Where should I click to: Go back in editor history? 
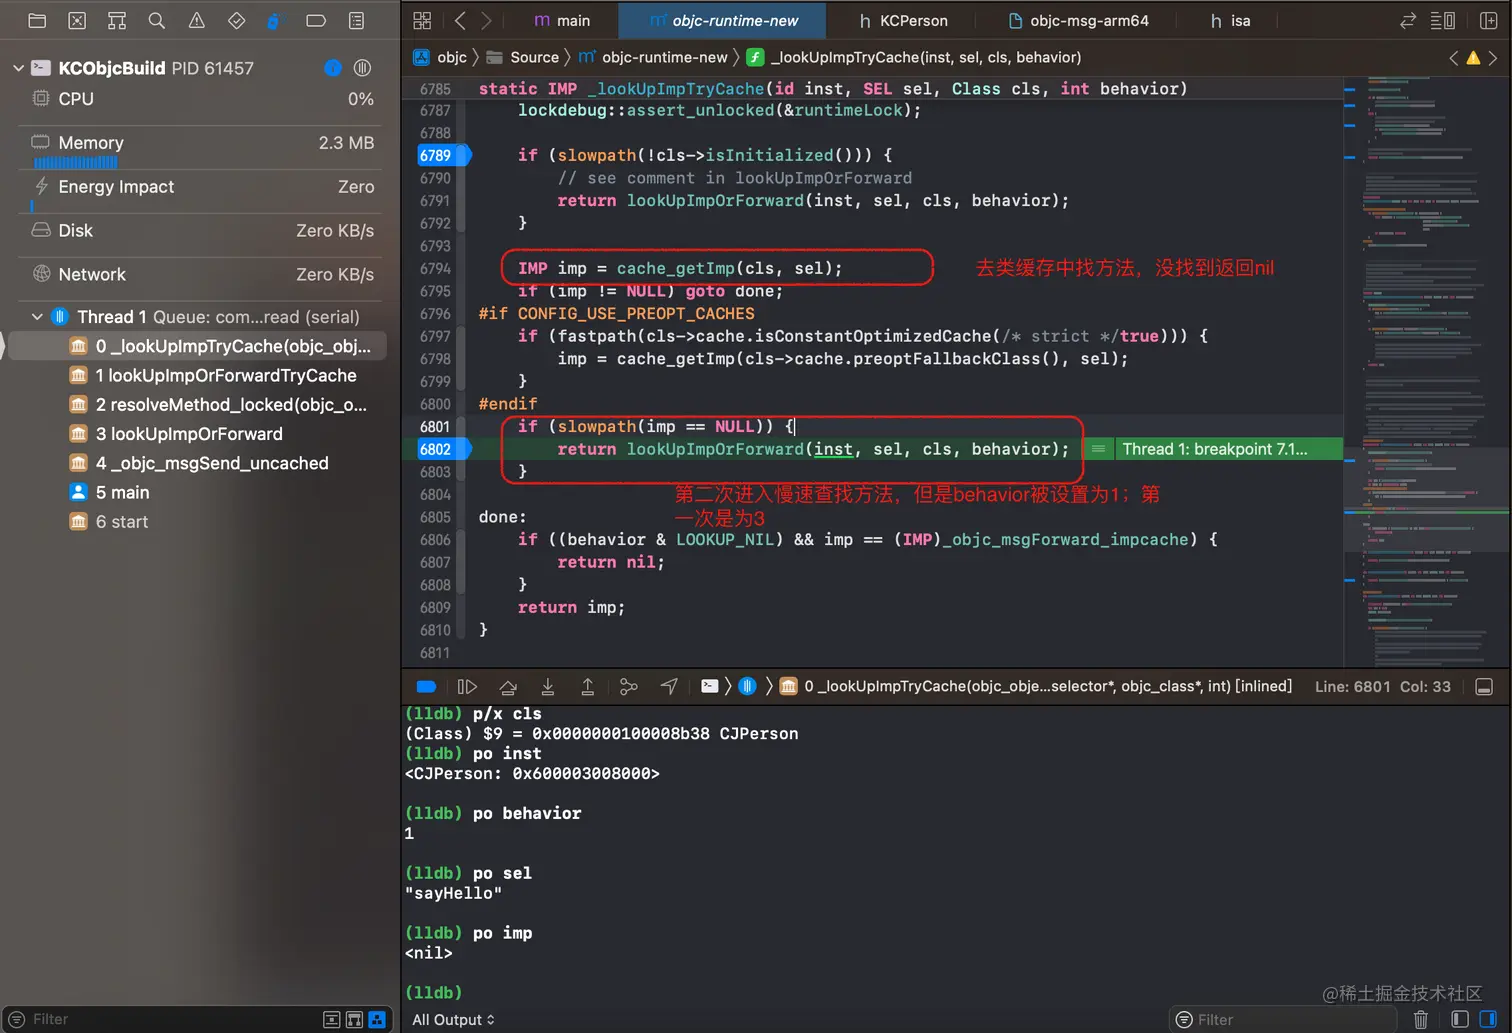point(460,20)
